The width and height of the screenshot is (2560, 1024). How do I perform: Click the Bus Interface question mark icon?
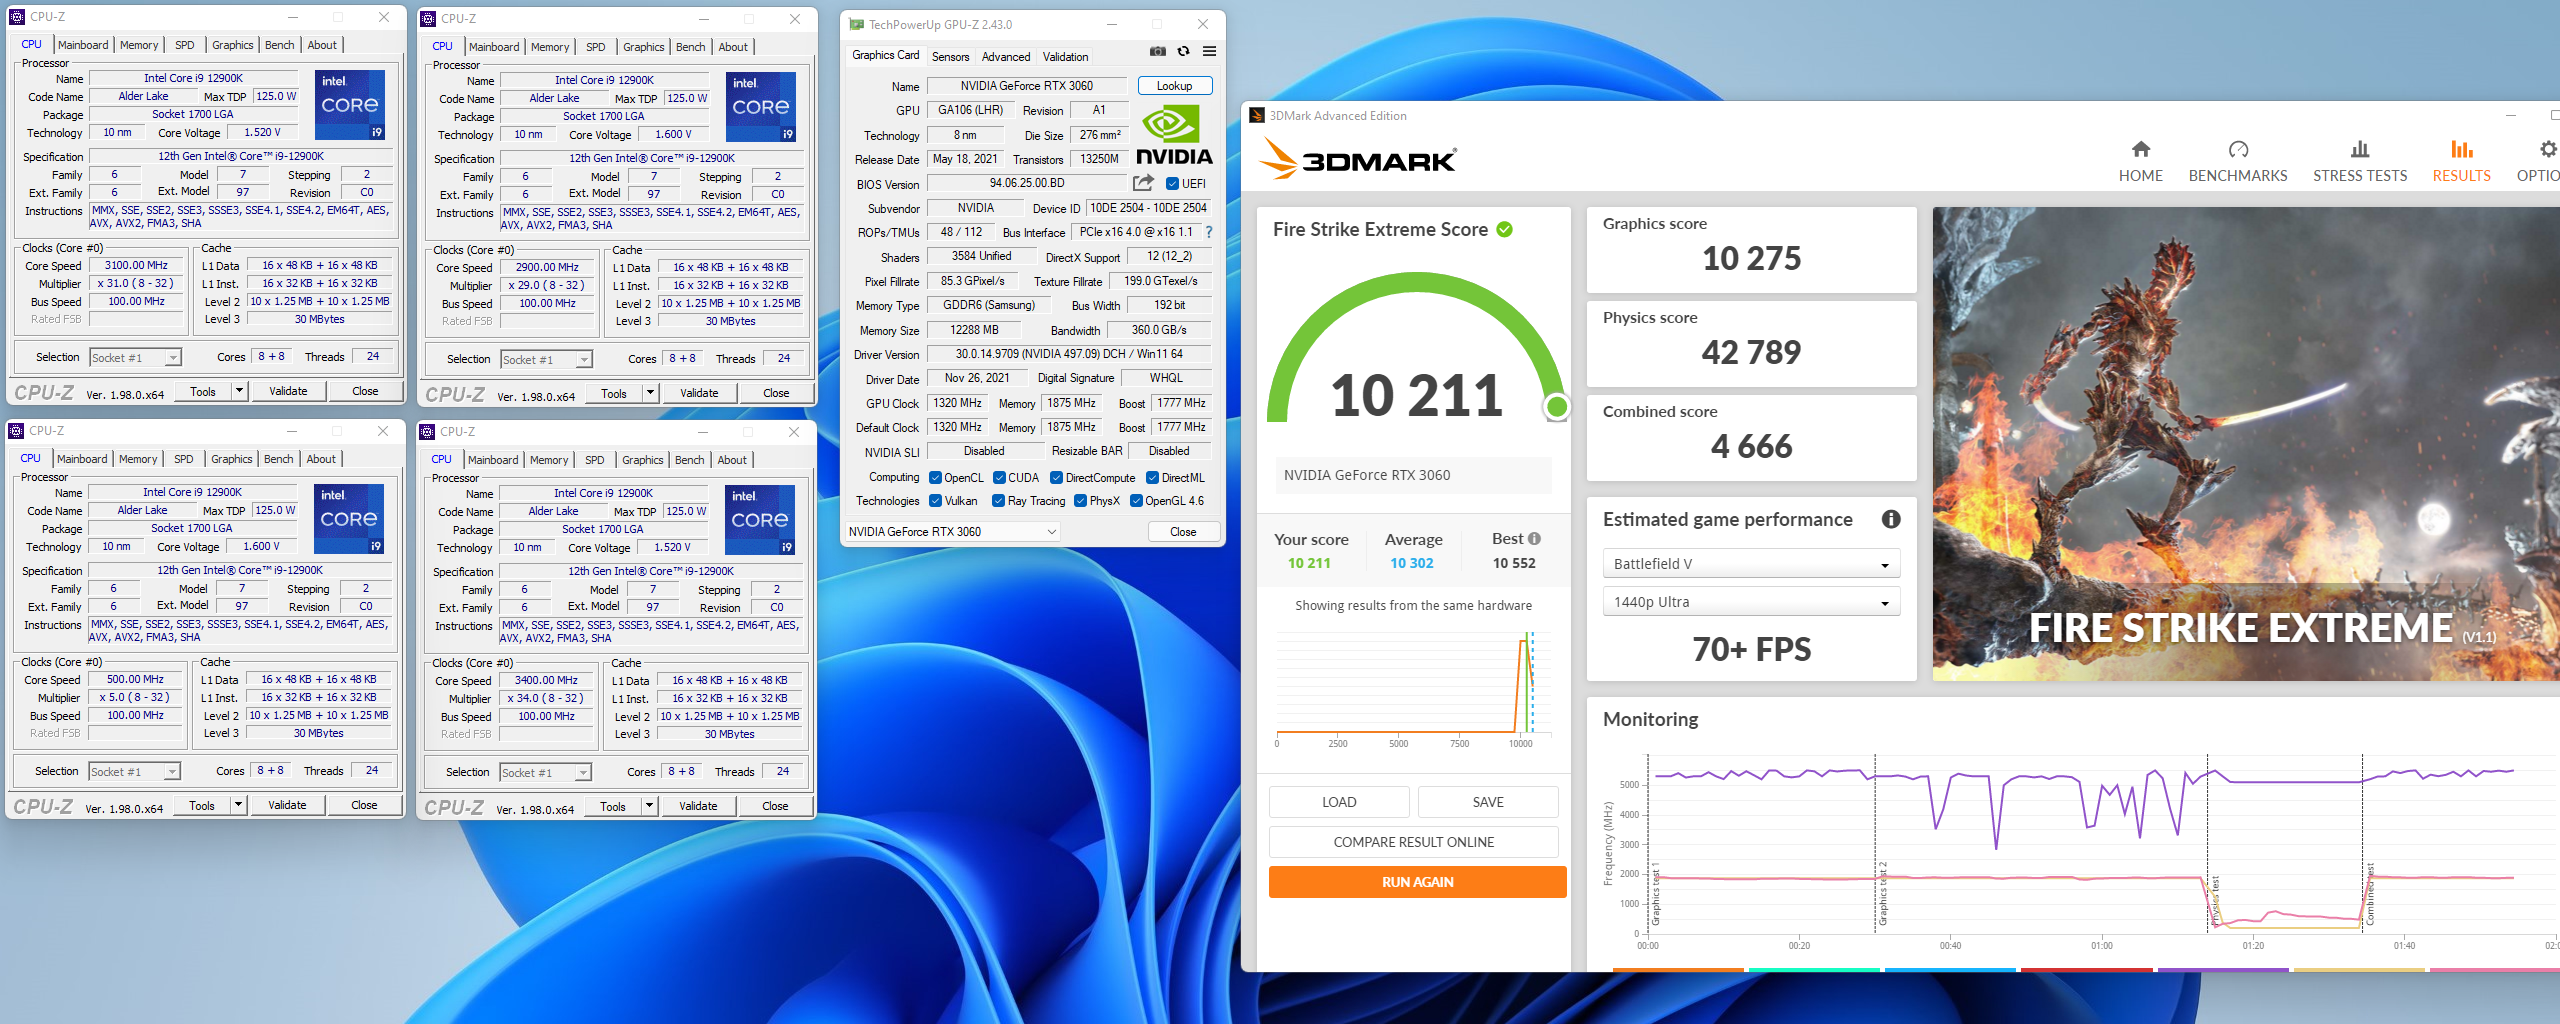[x=1209, y=232]
